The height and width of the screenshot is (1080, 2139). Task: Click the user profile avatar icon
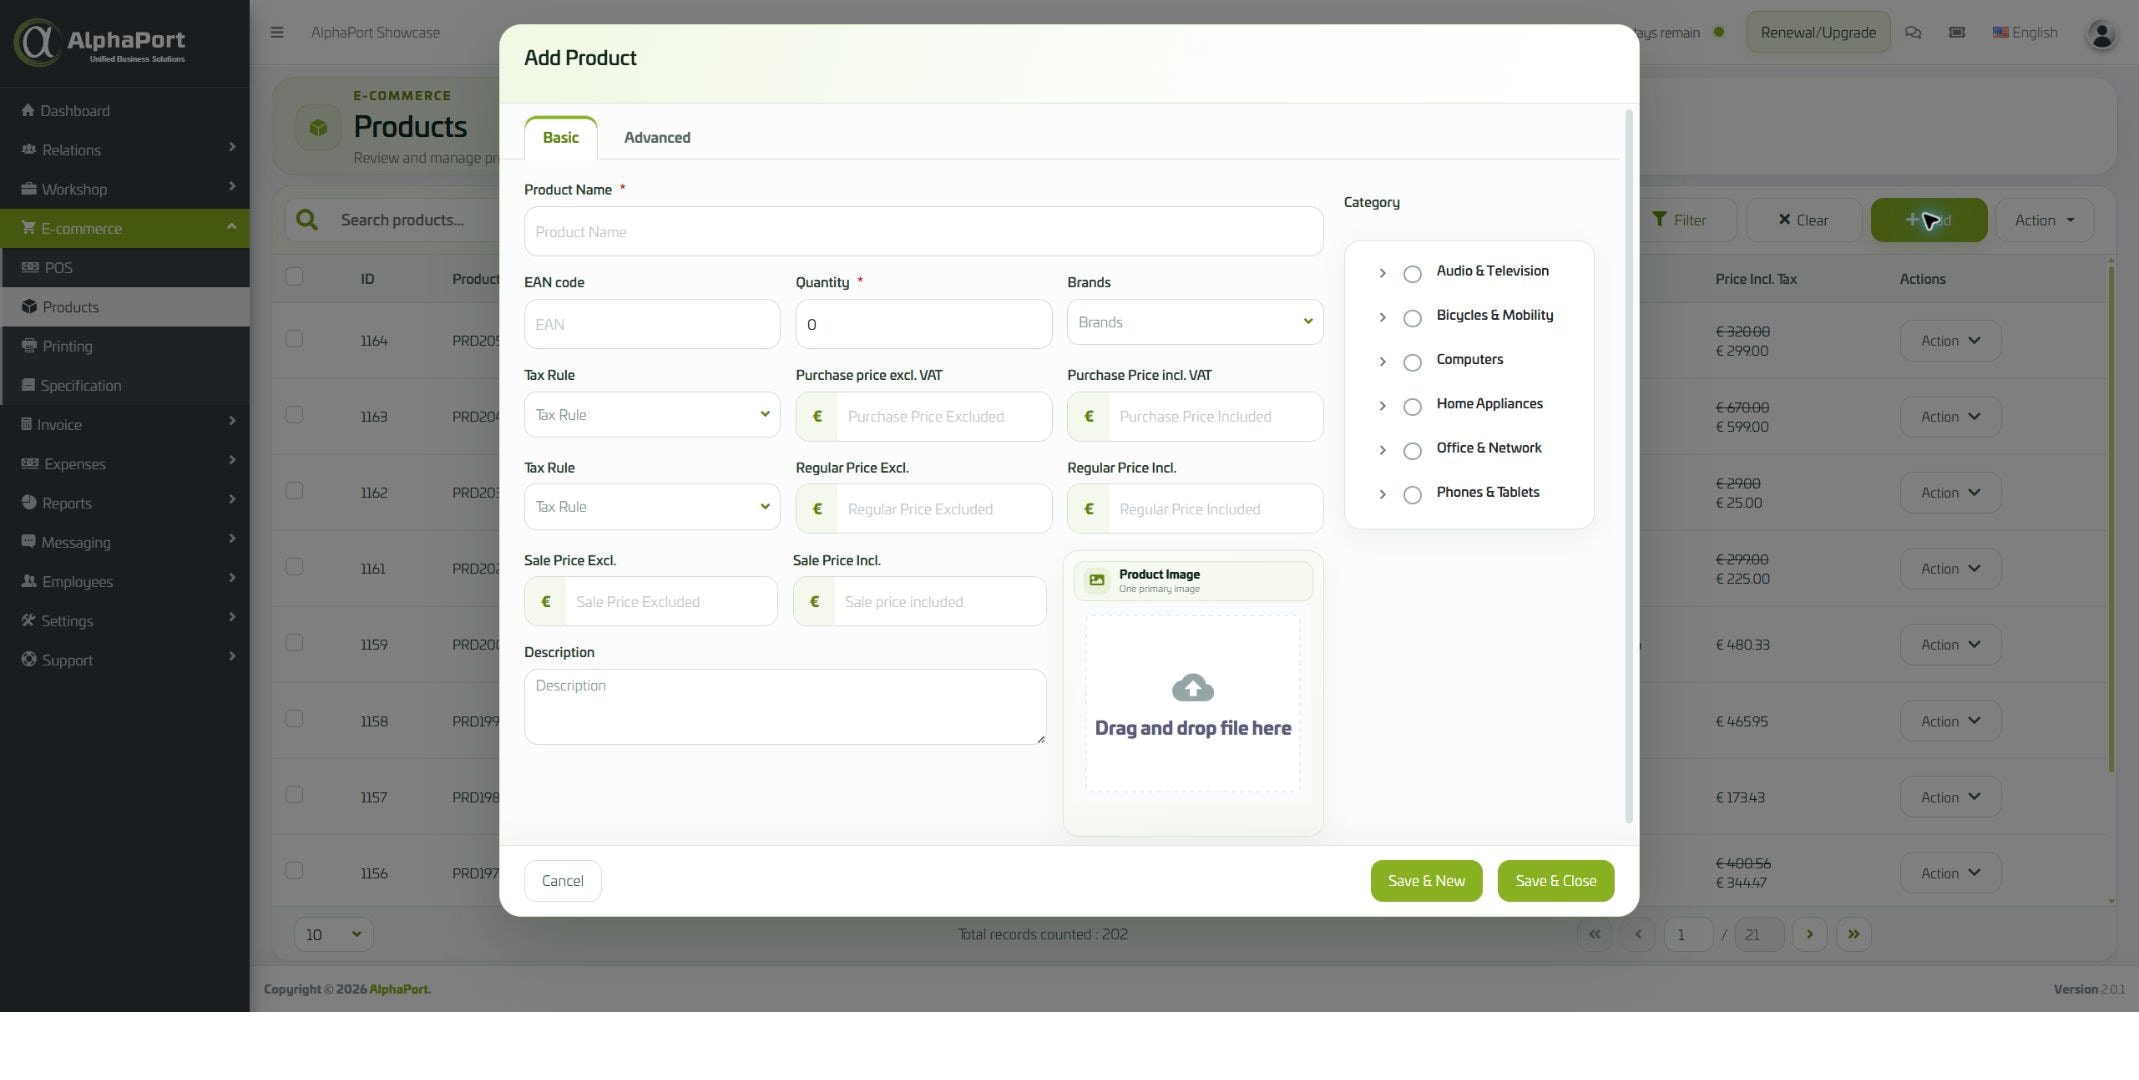[x=2101, y=34]
